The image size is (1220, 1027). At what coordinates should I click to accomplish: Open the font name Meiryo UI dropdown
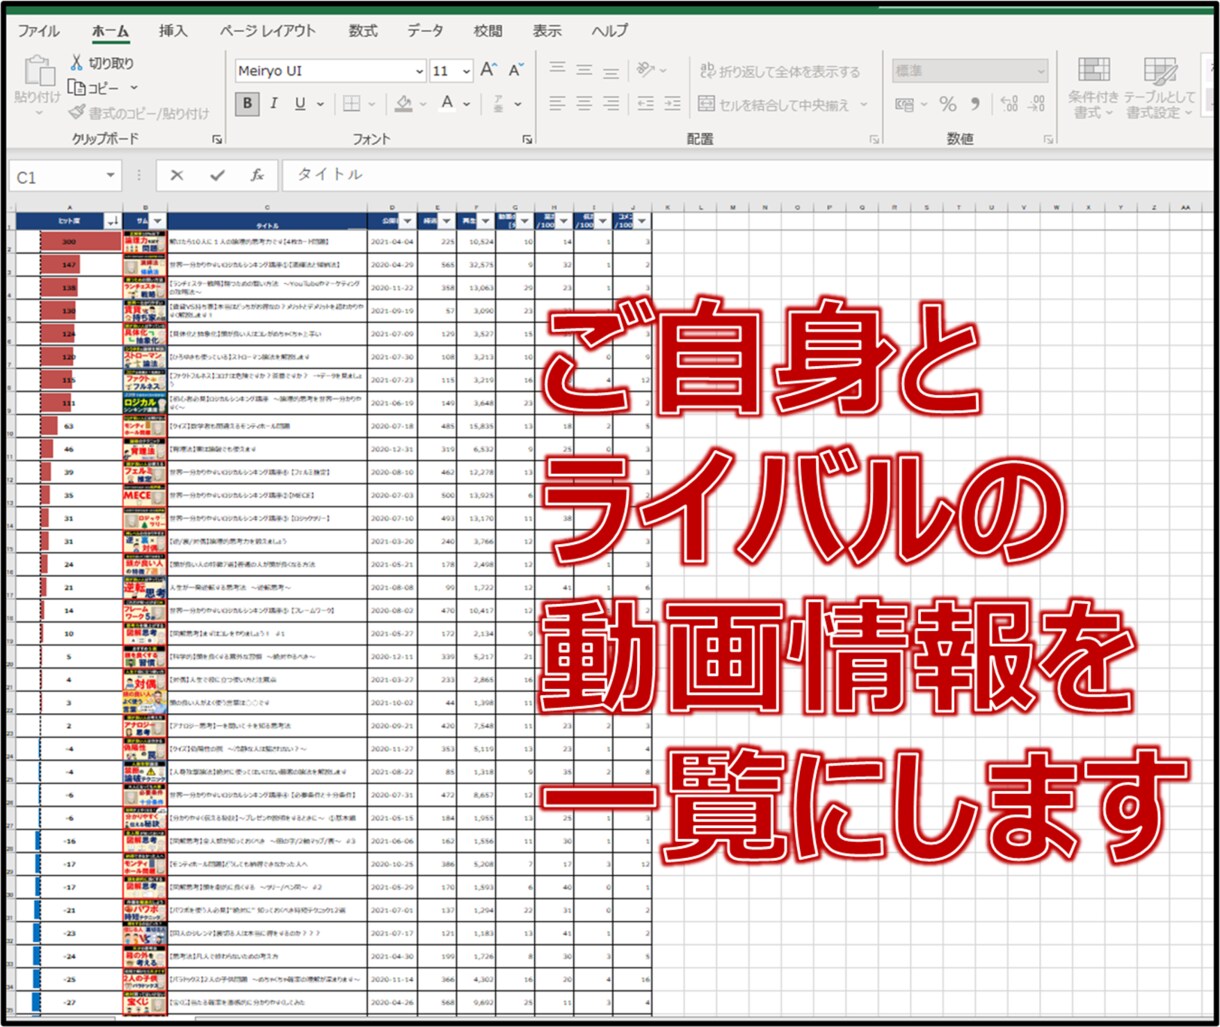[419, 71]
